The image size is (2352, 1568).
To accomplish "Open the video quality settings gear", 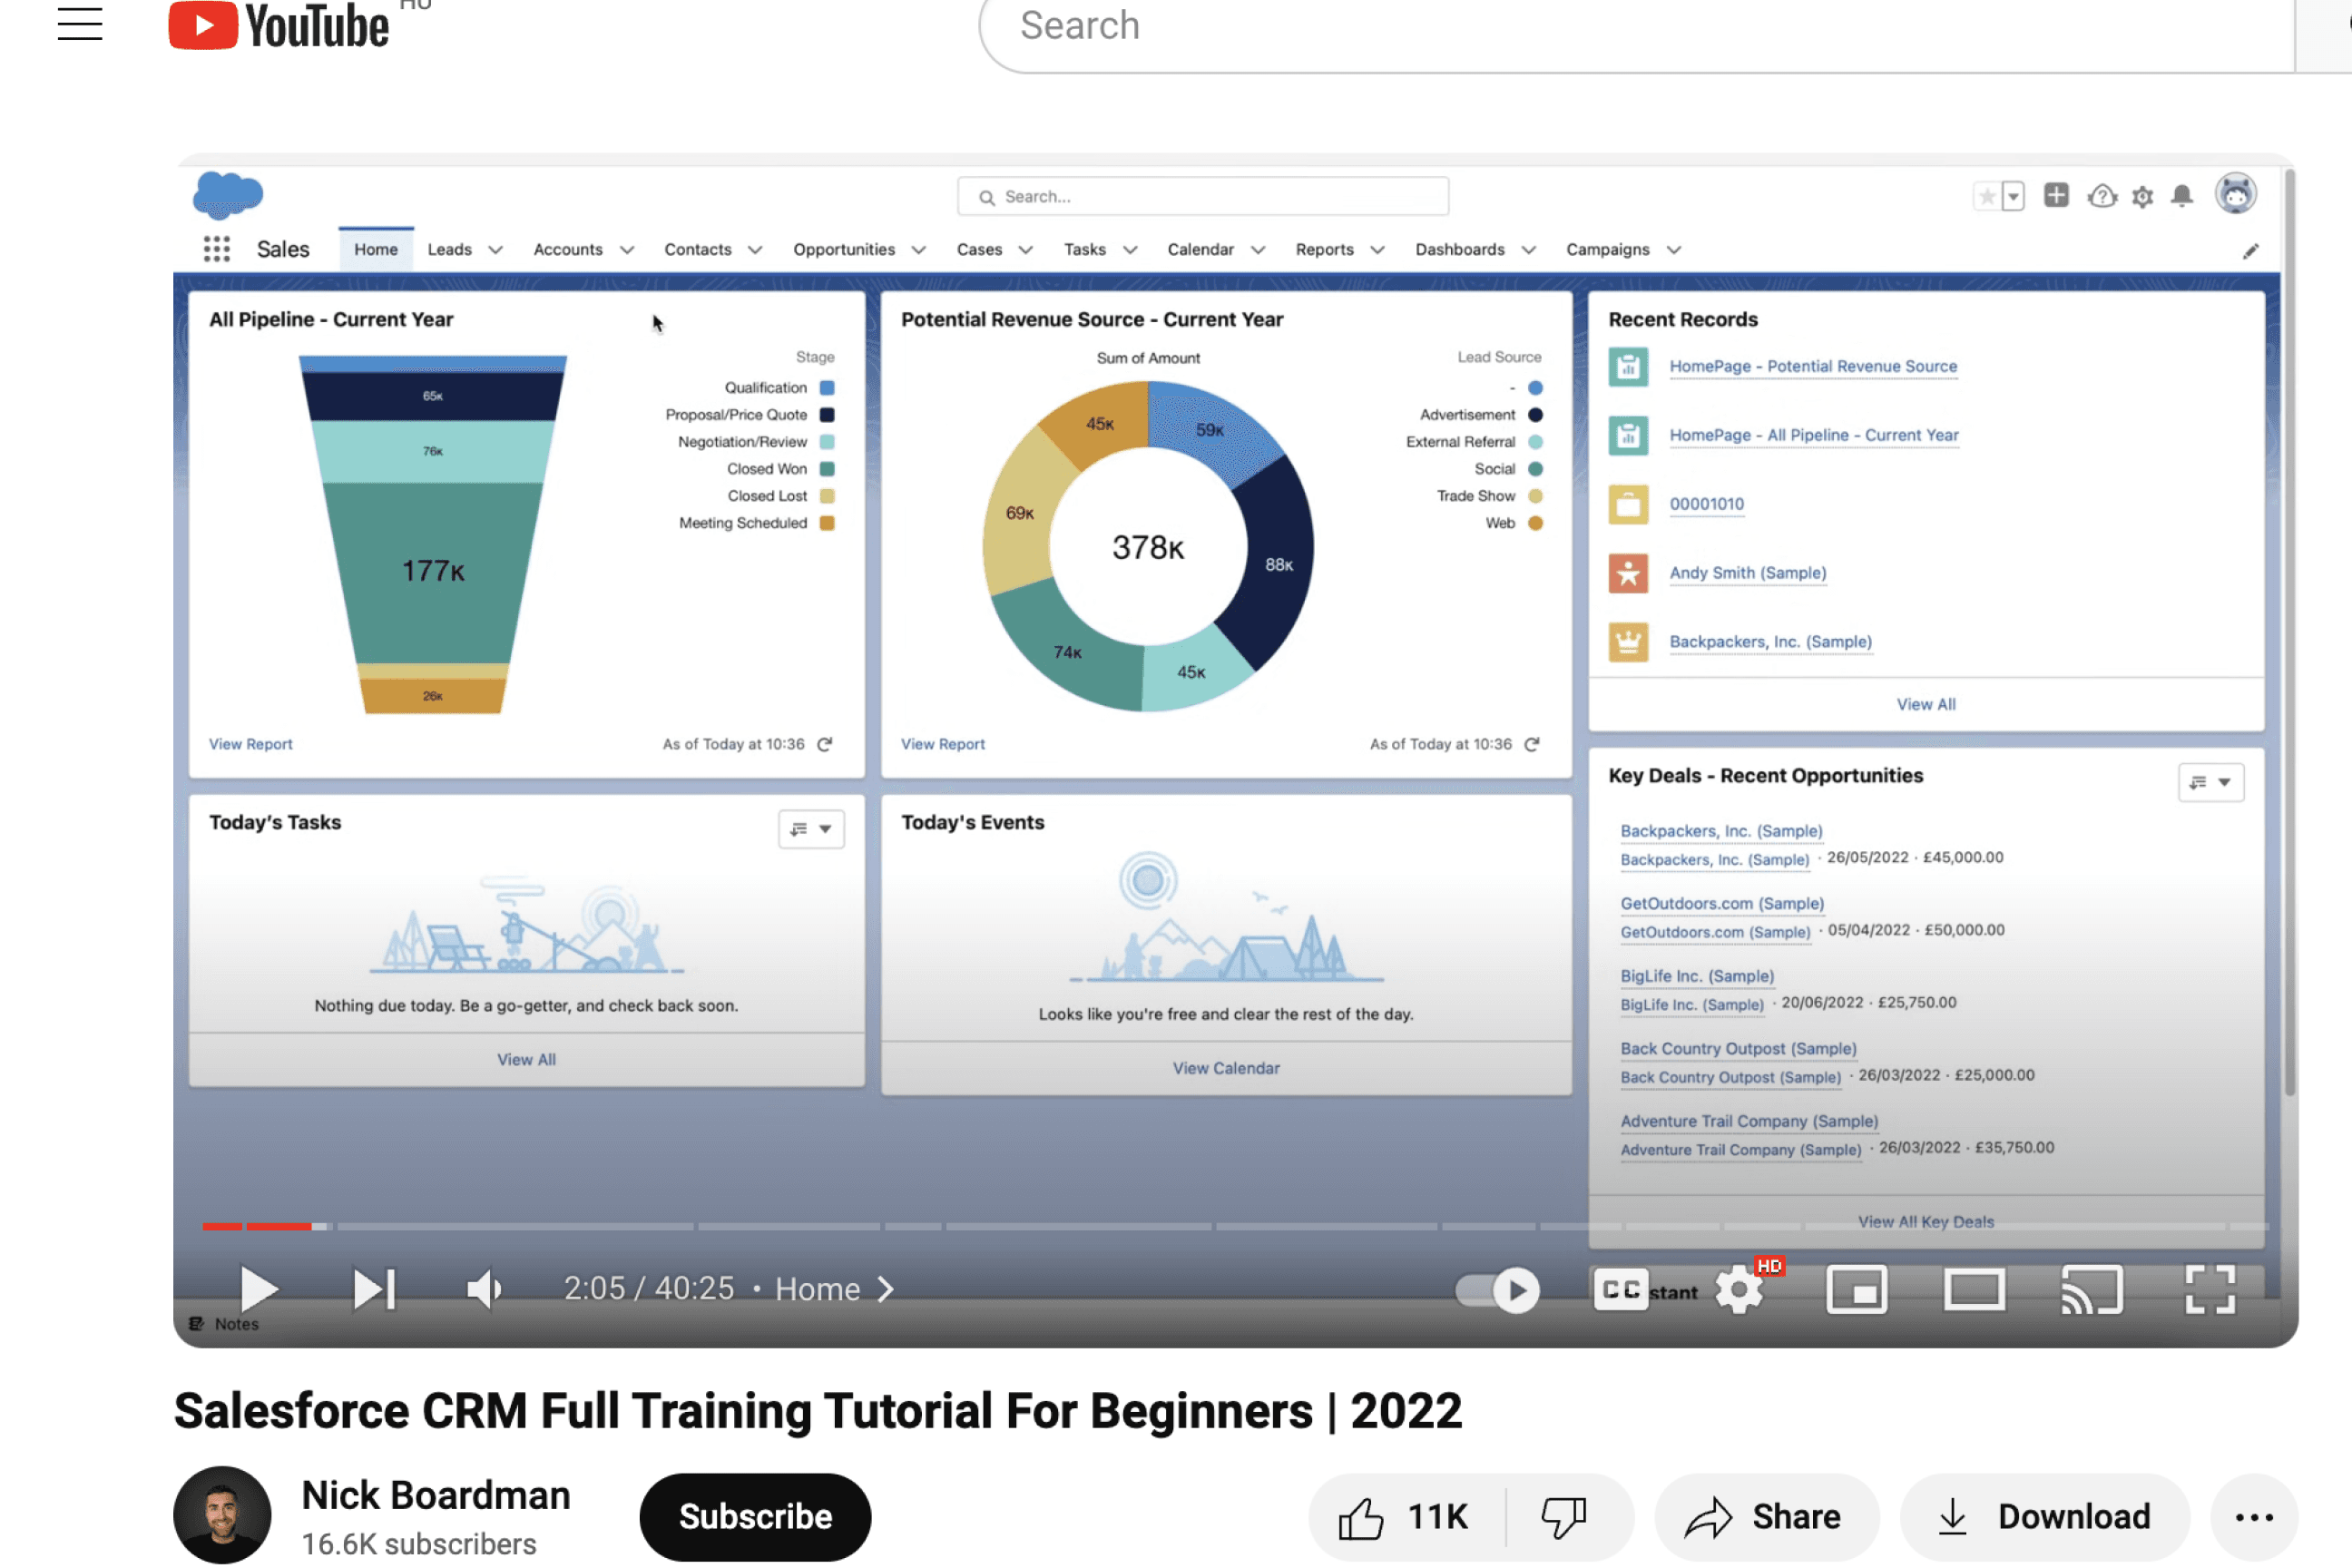I will click(x=1738, y=1289).
